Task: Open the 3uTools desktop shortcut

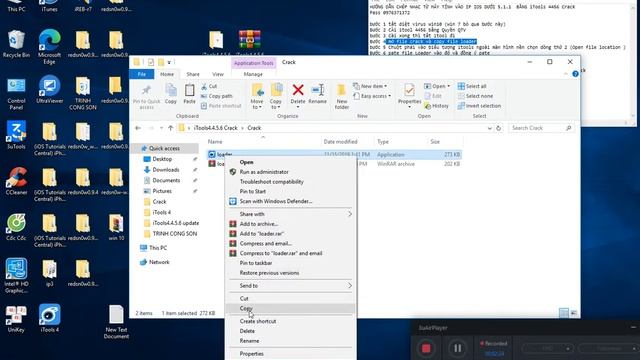Action: pyautogui.click(x=16, y=135)
